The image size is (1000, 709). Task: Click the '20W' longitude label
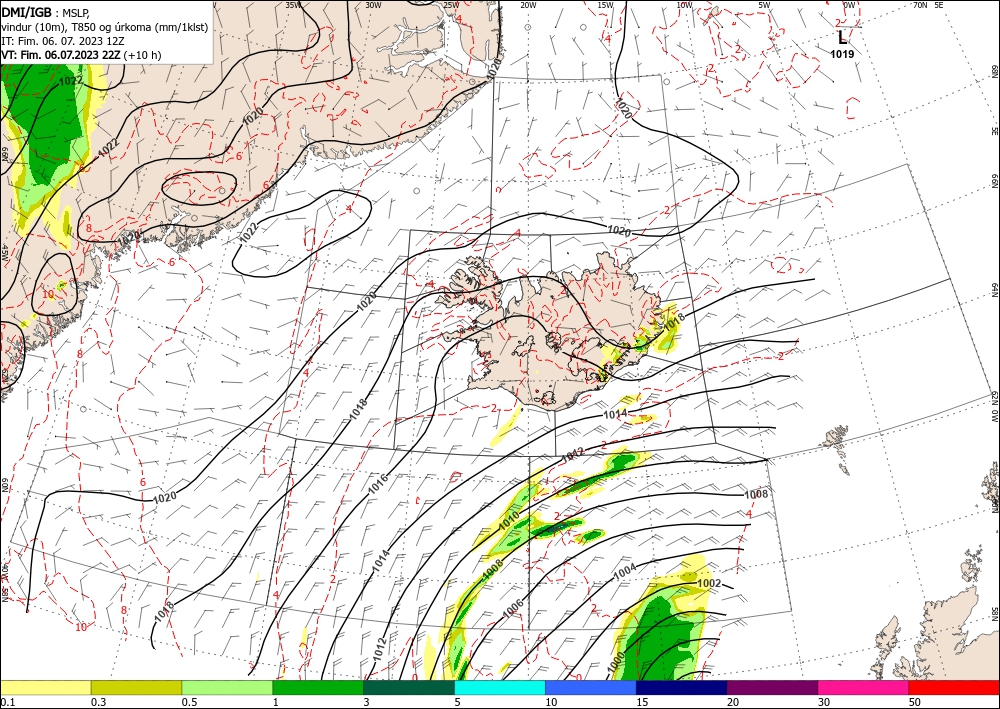pyautogui.click(x=528, y=5)
